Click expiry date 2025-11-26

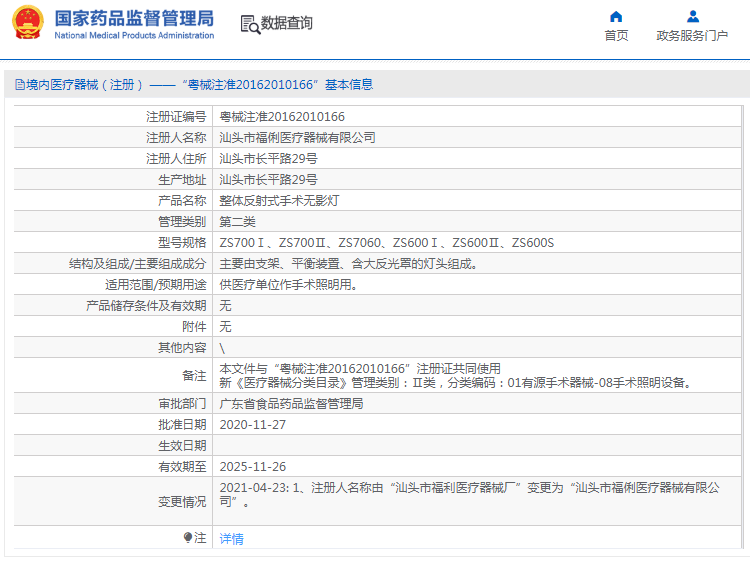[253, 467]
